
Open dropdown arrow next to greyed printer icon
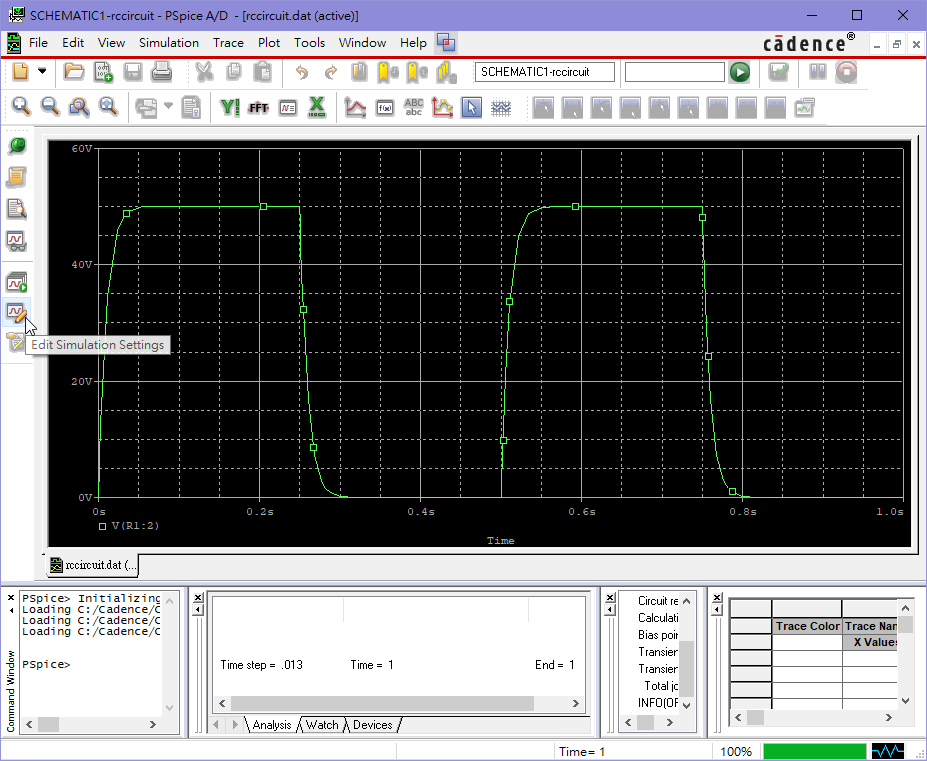[x=168, y=106]
